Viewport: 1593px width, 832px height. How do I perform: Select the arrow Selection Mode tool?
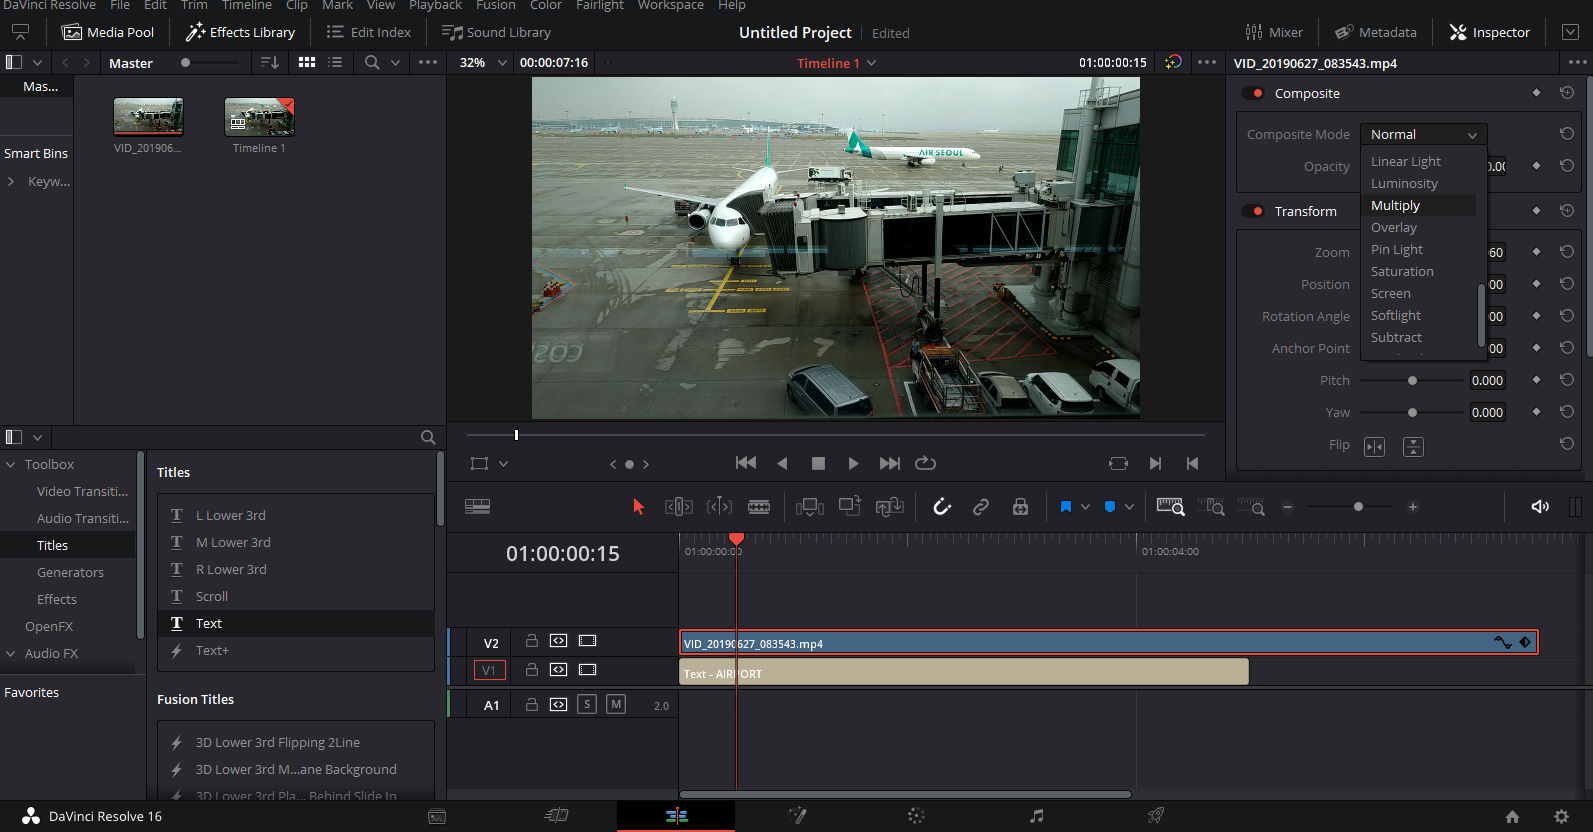[x=638, y=507]
